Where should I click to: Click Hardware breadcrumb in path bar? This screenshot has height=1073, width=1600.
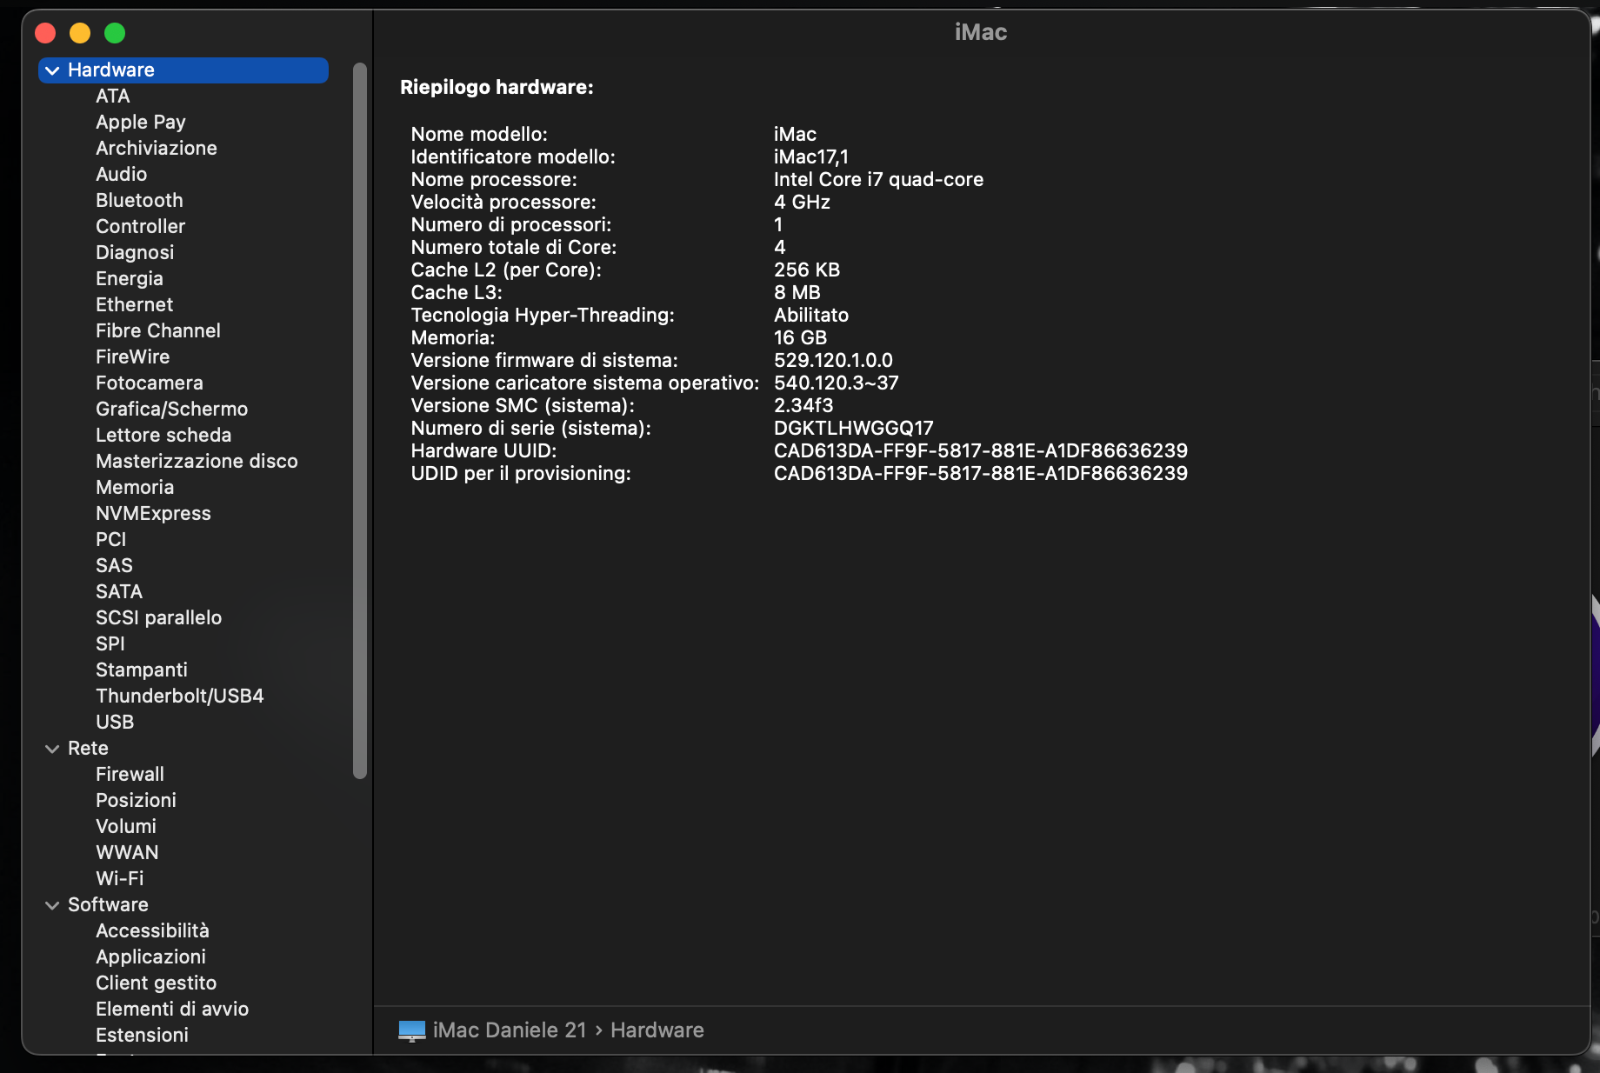tap(657, 1030)
